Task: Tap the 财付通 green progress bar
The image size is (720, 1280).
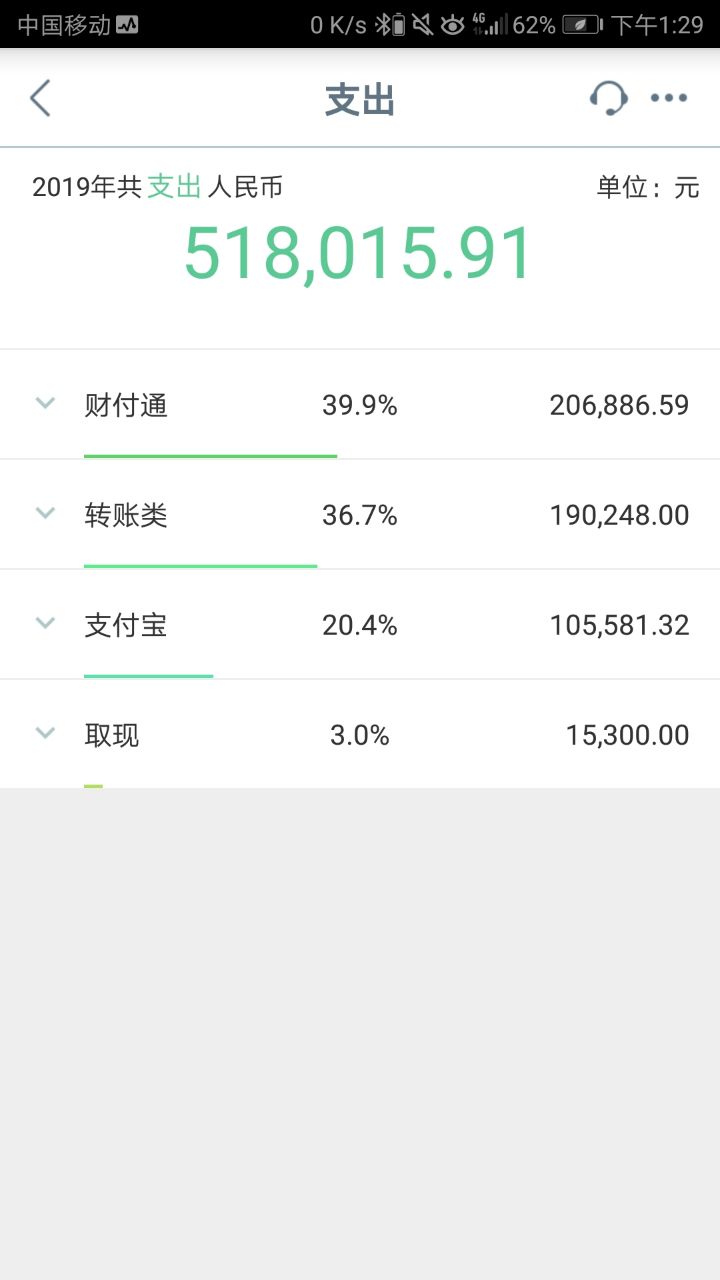Action: point(210,456)
